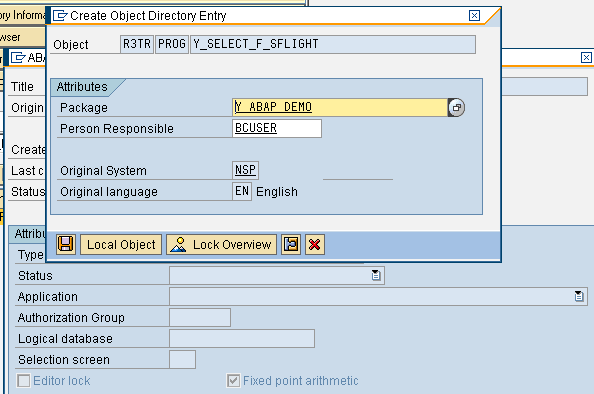Click the PROG object type field

[172, 44]
